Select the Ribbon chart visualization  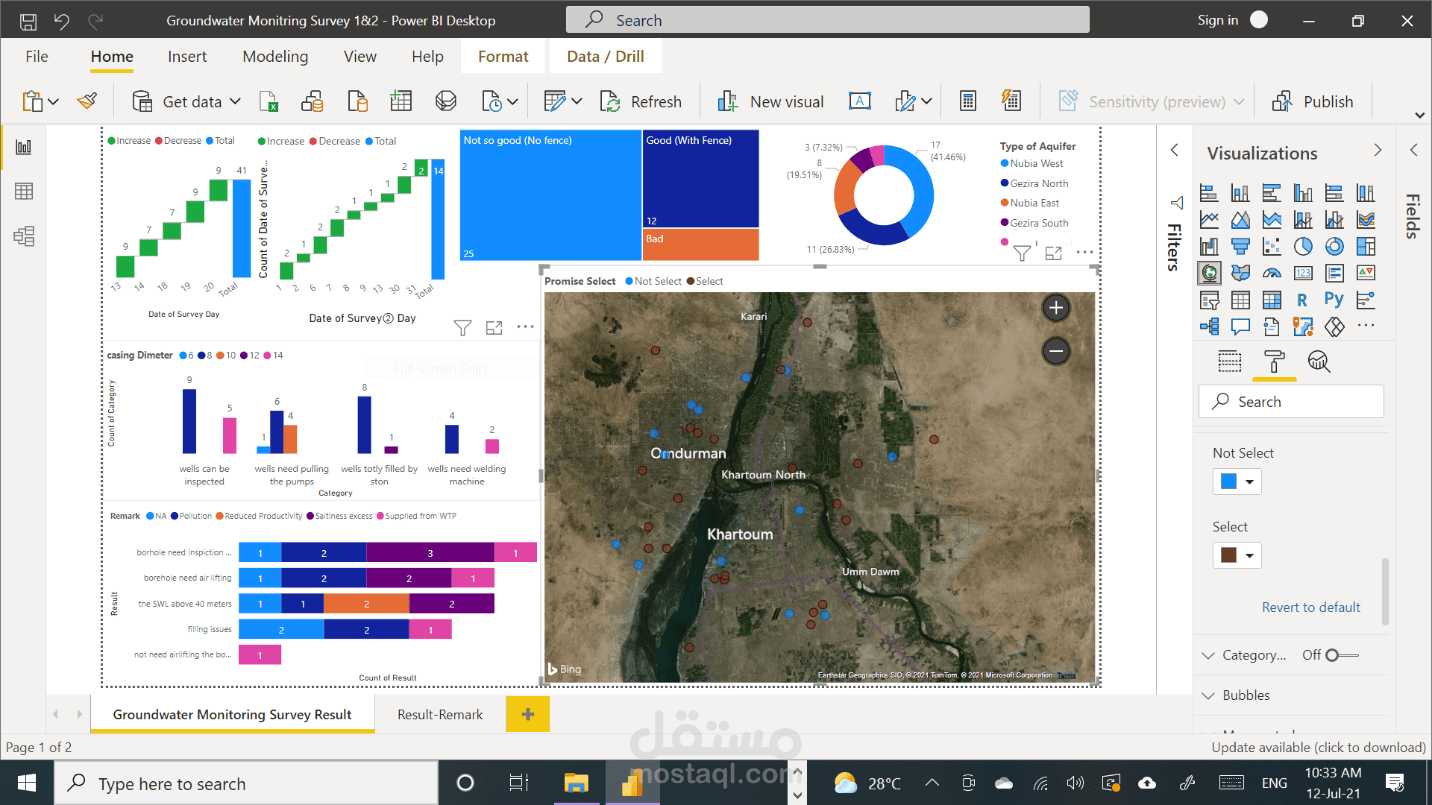[x=1365, y=219]
